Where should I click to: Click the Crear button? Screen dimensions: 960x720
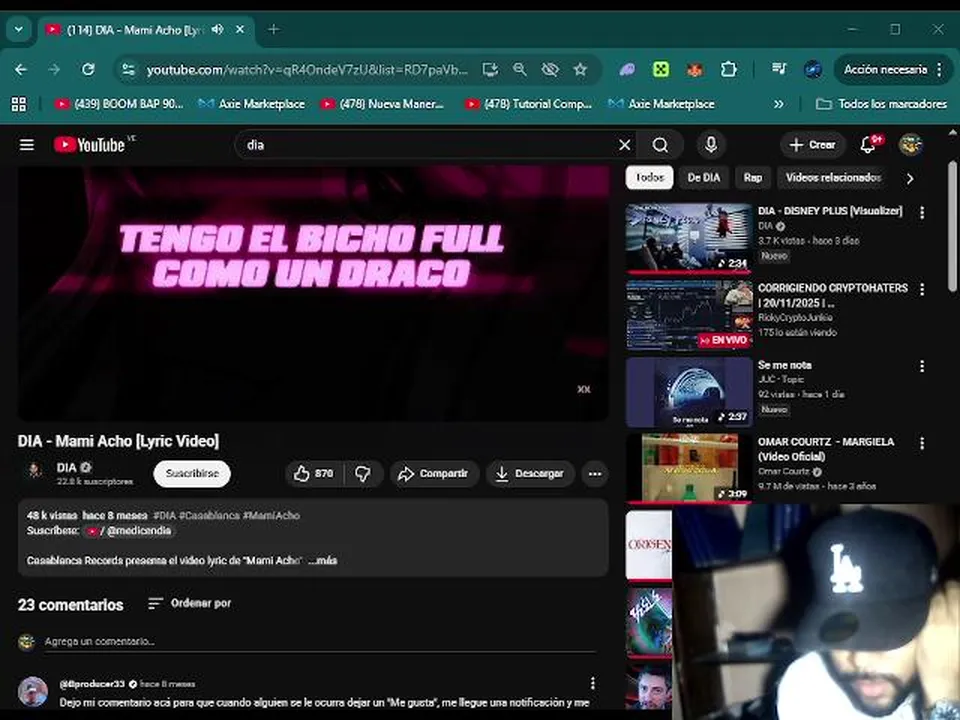coord(812,145)
